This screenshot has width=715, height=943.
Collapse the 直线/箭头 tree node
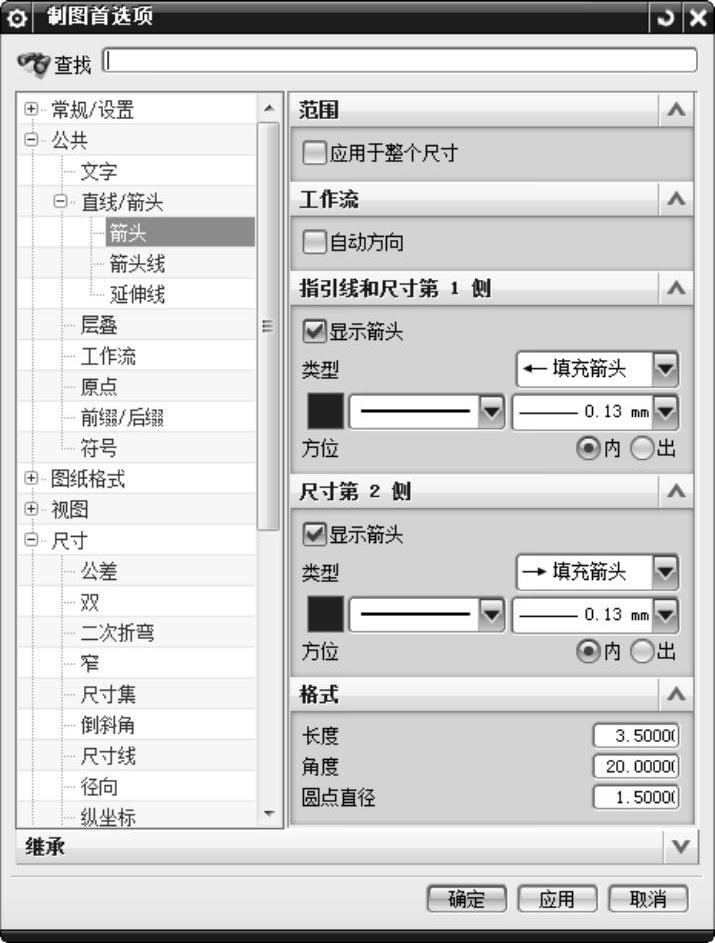coord(60,201)
